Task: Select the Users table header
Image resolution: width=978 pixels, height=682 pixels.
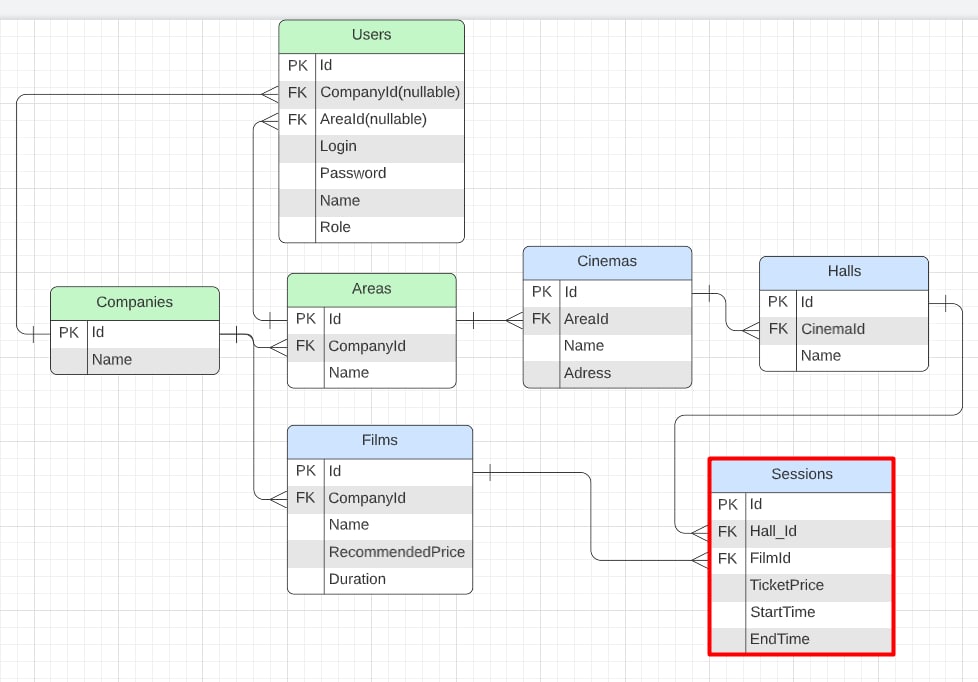Action: click(x=371, y=35)
